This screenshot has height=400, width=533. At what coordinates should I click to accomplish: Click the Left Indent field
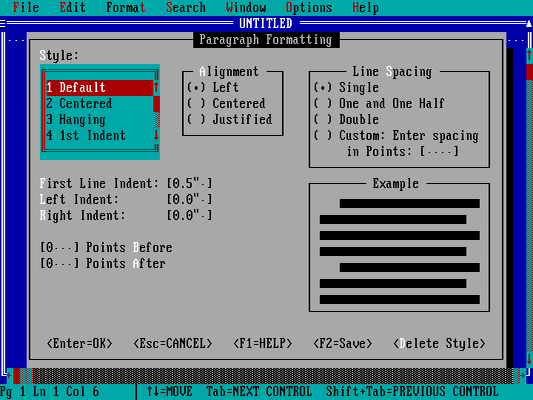[189, 199]
